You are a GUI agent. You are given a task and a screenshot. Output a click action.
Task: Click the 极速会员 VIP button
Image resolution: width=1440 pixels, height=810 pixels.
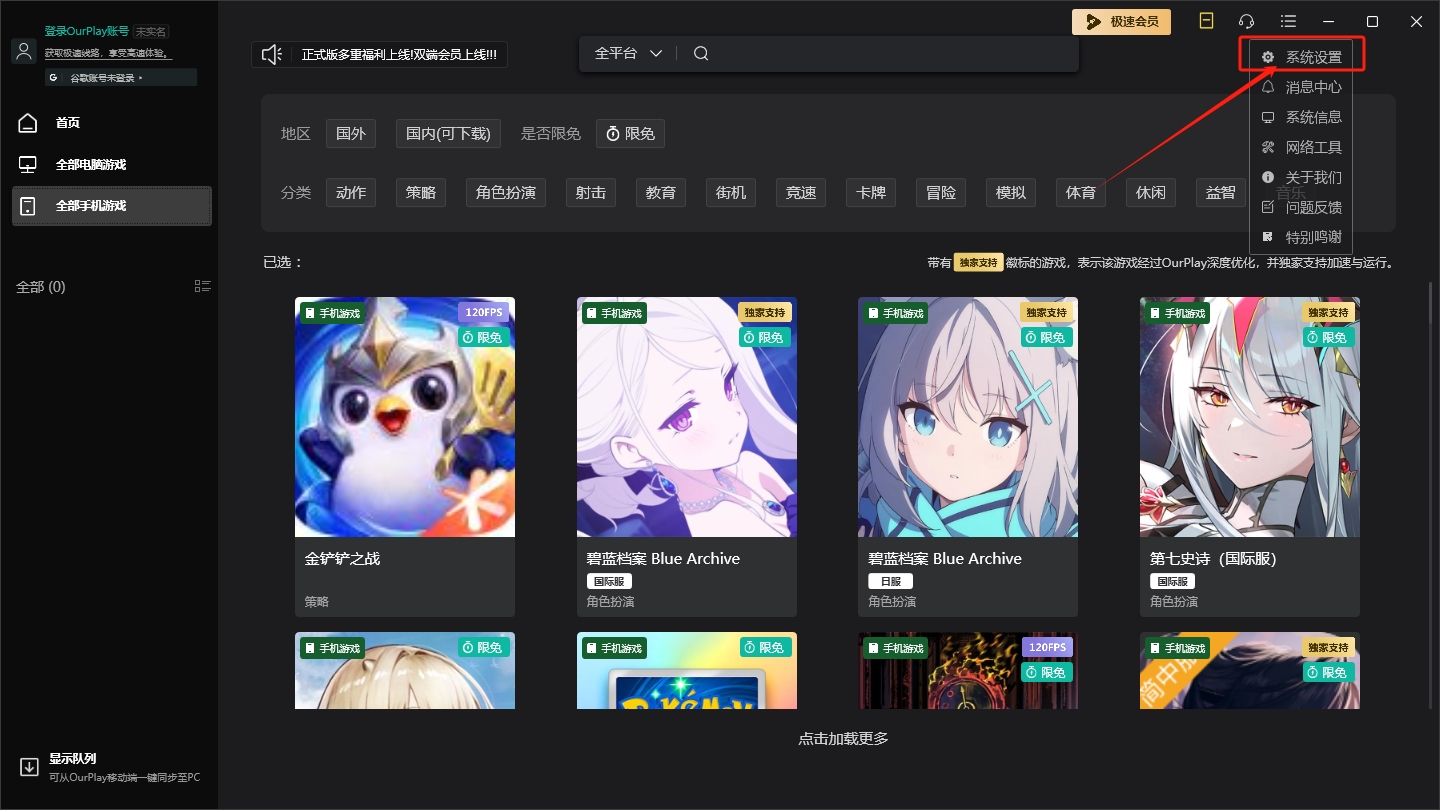point(1122,21)
